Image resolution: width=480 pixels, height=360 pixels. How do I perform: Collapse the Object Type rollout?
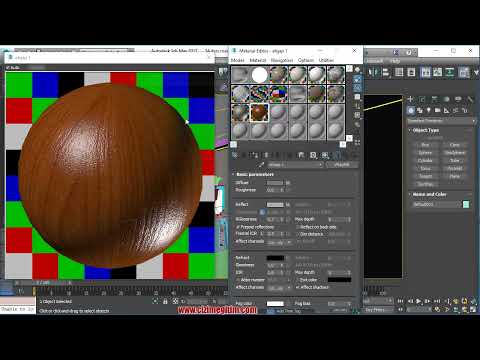[426, 130]
